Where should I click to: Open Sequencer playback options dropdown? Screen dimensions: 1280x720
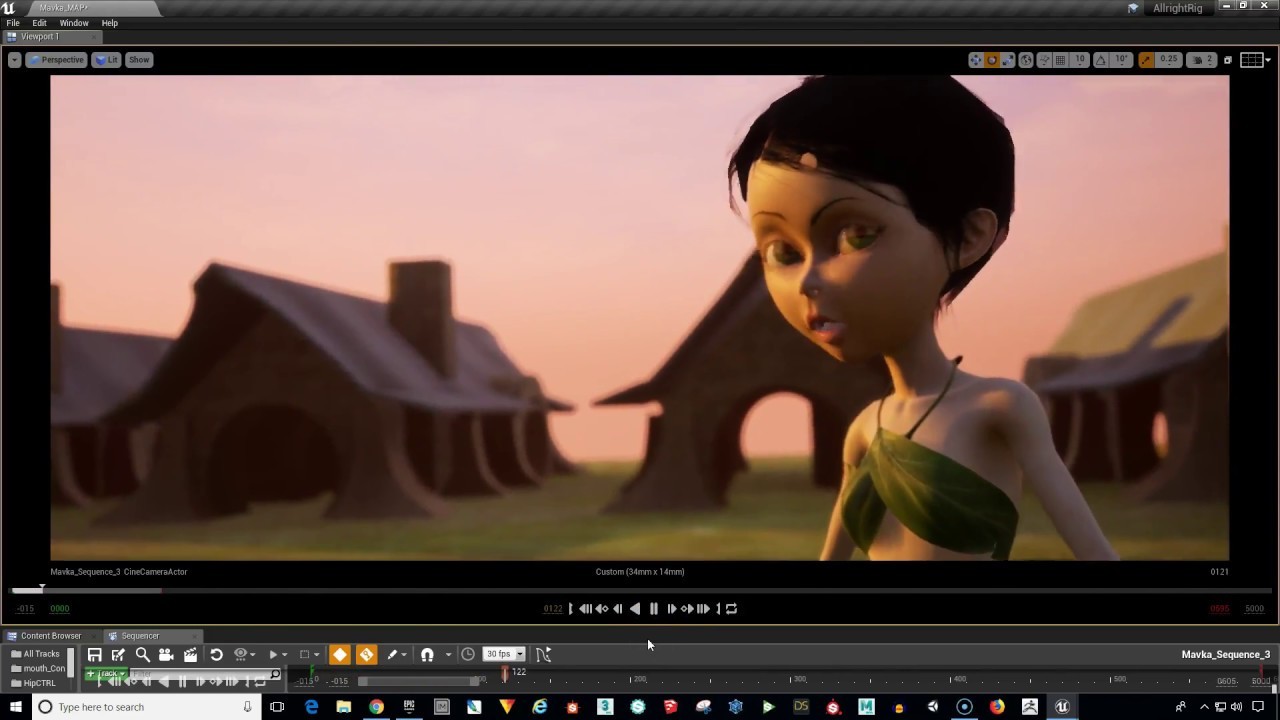277,655
